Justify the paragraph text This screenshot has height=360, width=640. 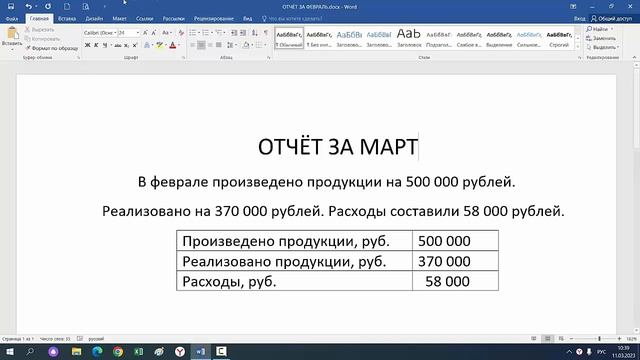click(219, 45)
